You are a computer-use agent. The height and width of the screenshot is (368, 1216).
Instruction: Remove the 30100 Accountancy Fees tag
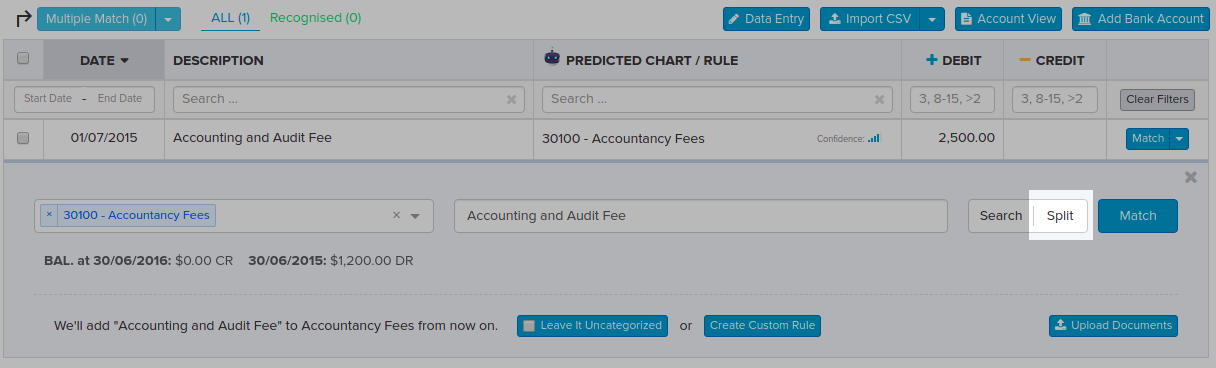(x=49, y=215)
